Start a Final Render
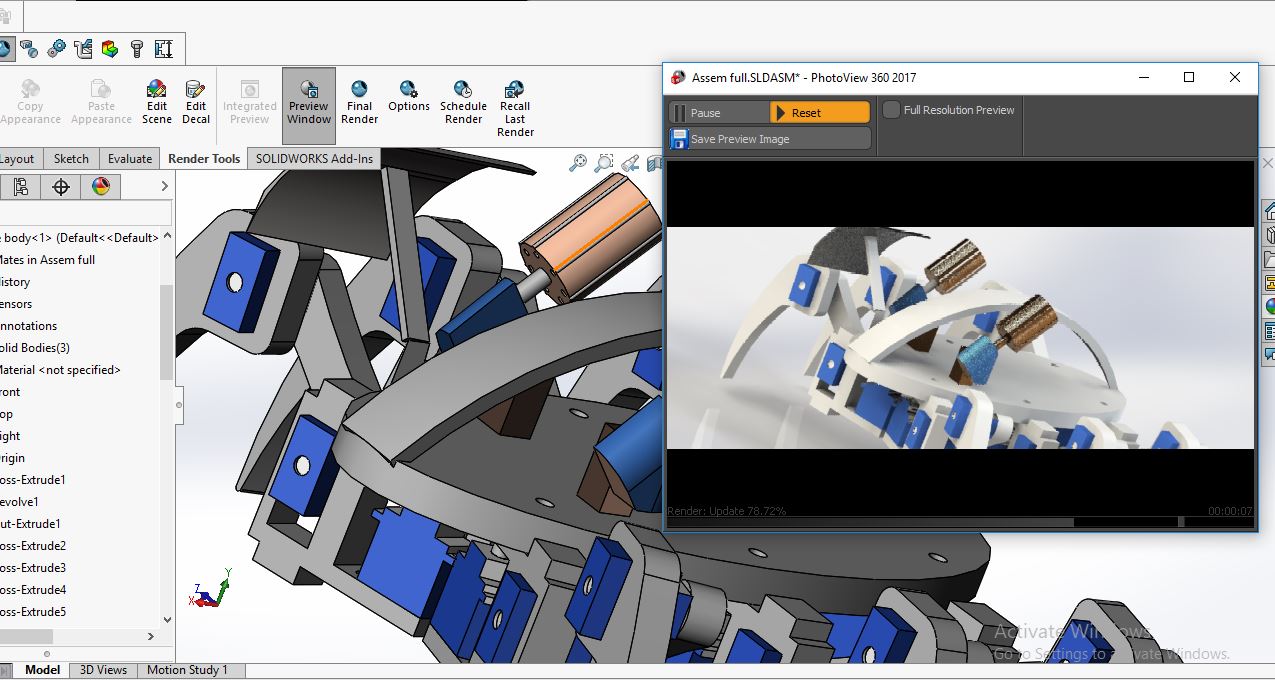1275x680 pixels. pos(359,102)
